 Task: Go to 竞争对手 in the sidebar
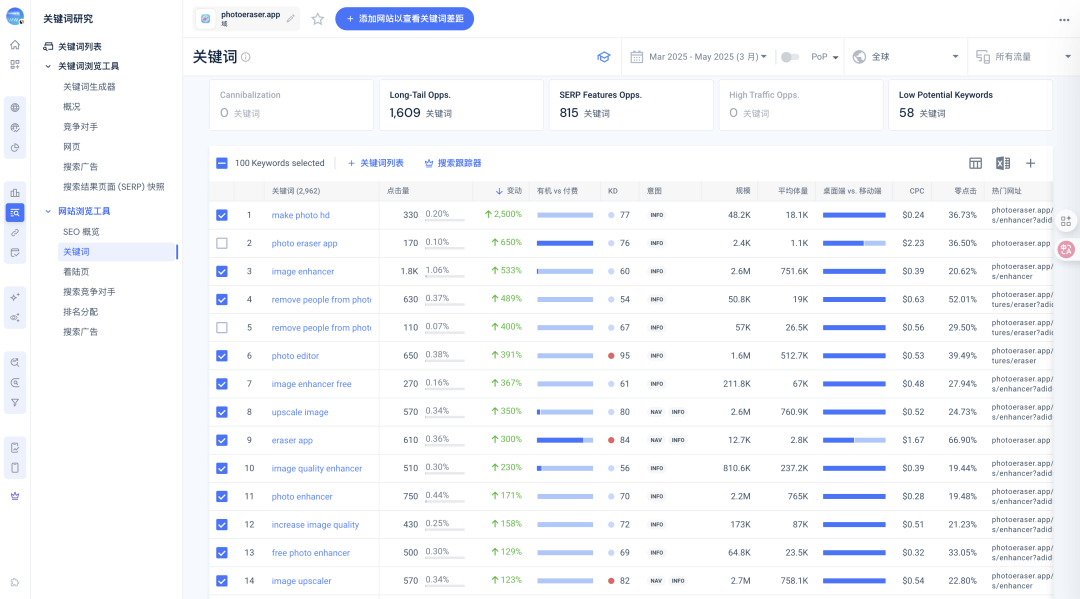point(81,127)
